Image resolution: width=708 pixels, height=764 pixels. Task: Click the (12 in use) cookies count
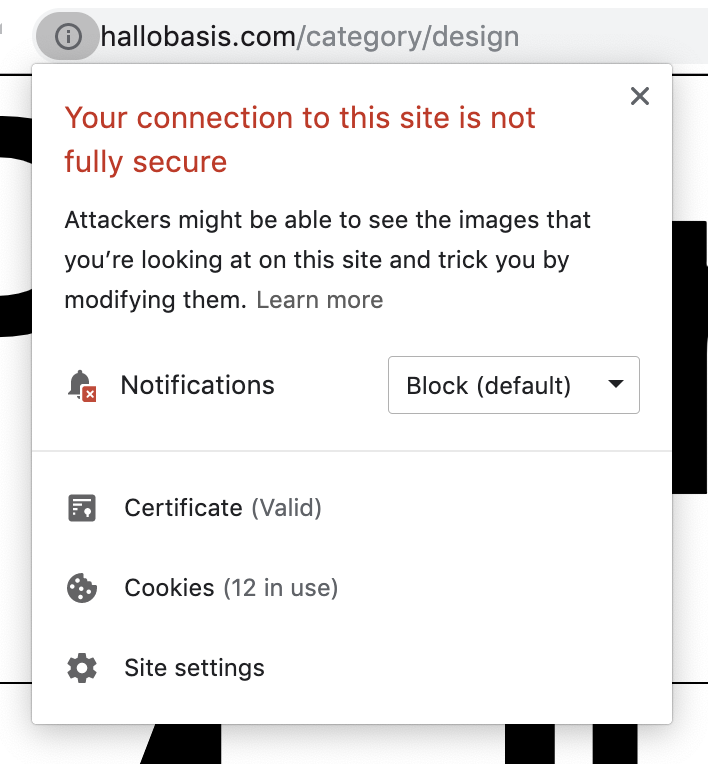280,588
